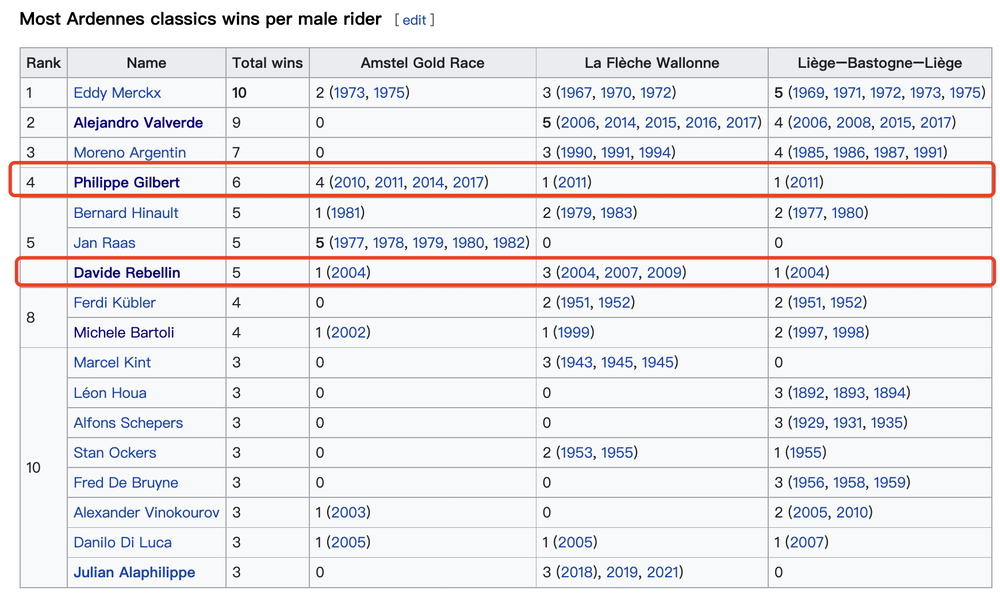Click Merckx's 1969 Liège–Bastogne–Liège year link
Screen dimensions: 1000x598
click(x=808, y=92)
